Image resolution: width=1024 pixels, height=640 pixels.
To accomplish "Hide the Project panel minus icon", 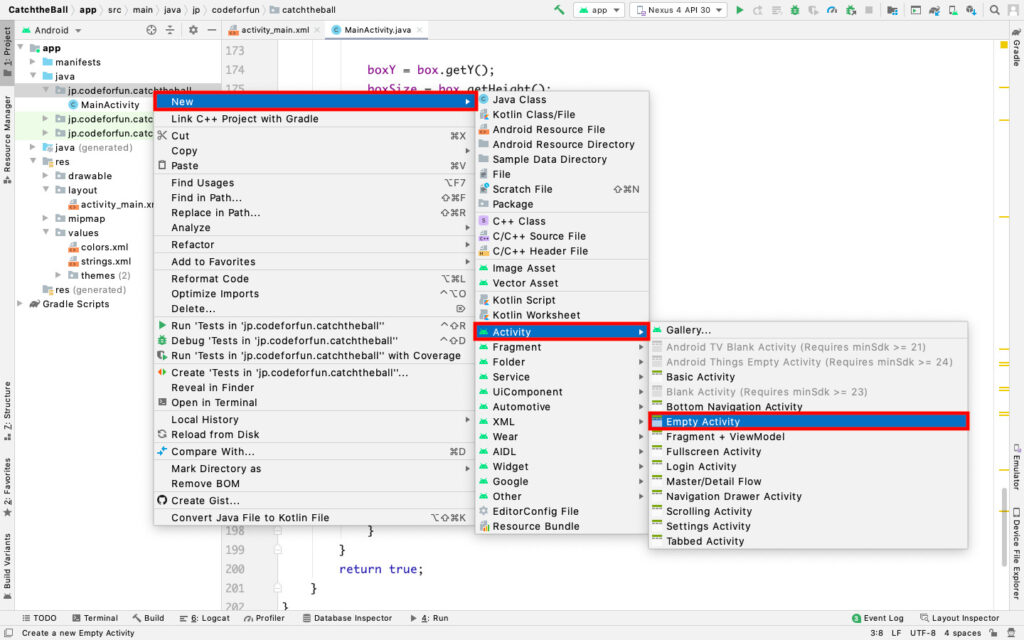I will click(212, 30).
